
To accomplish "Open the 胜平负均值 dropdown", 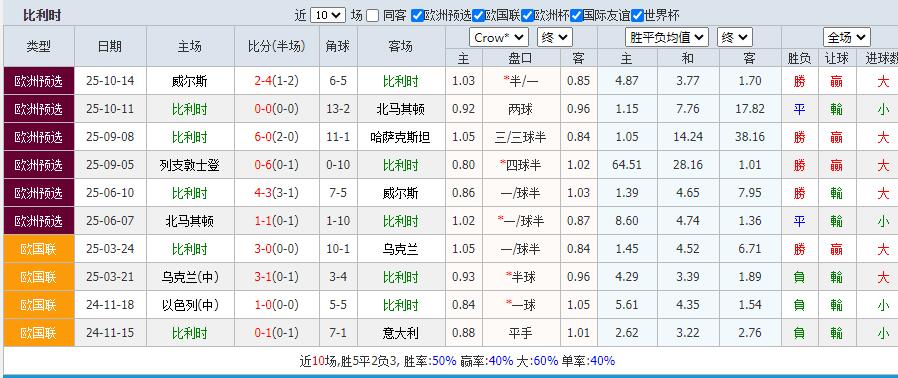I will coord(667,38).
